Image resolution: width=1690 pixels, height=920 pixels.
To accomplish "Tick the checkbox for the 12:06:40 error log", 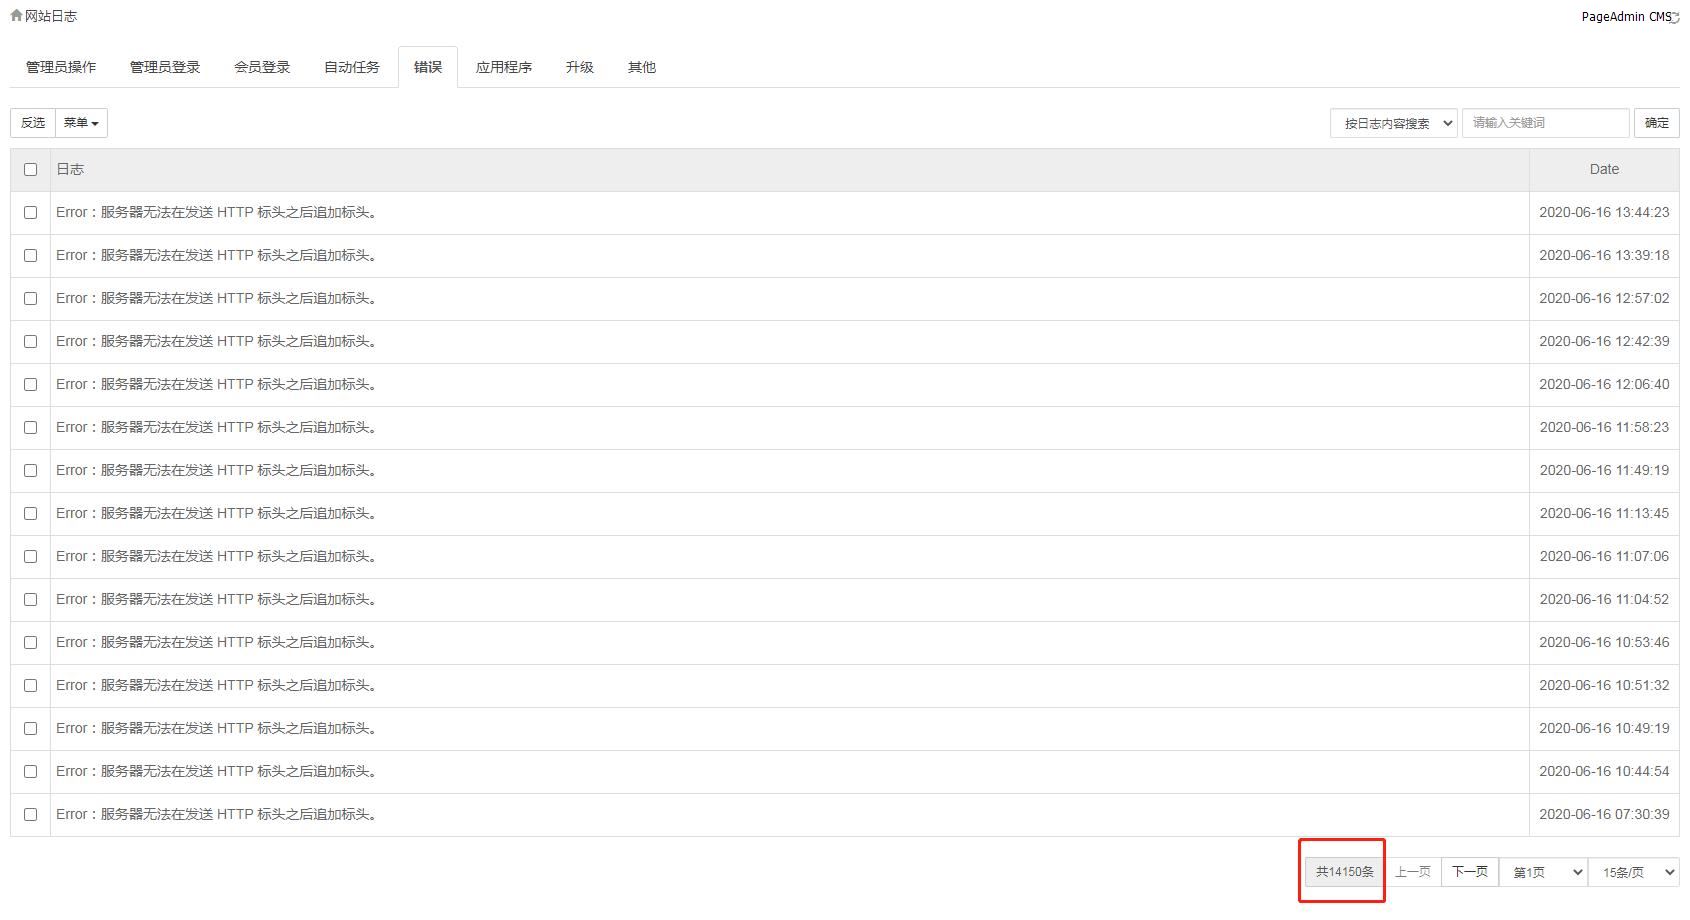I will tap(30, 384).
